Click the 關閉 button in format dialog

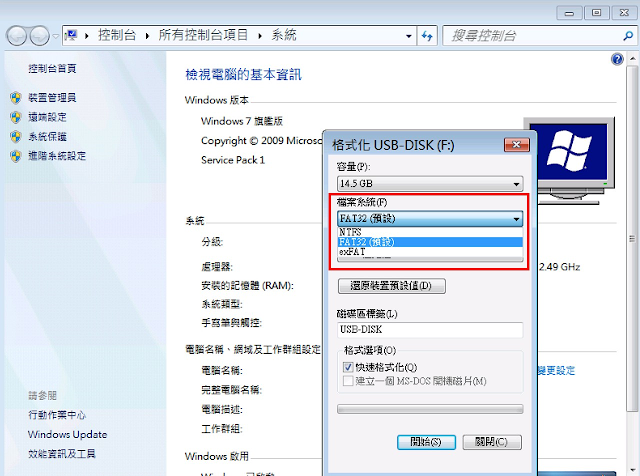(x=492, y=442)
